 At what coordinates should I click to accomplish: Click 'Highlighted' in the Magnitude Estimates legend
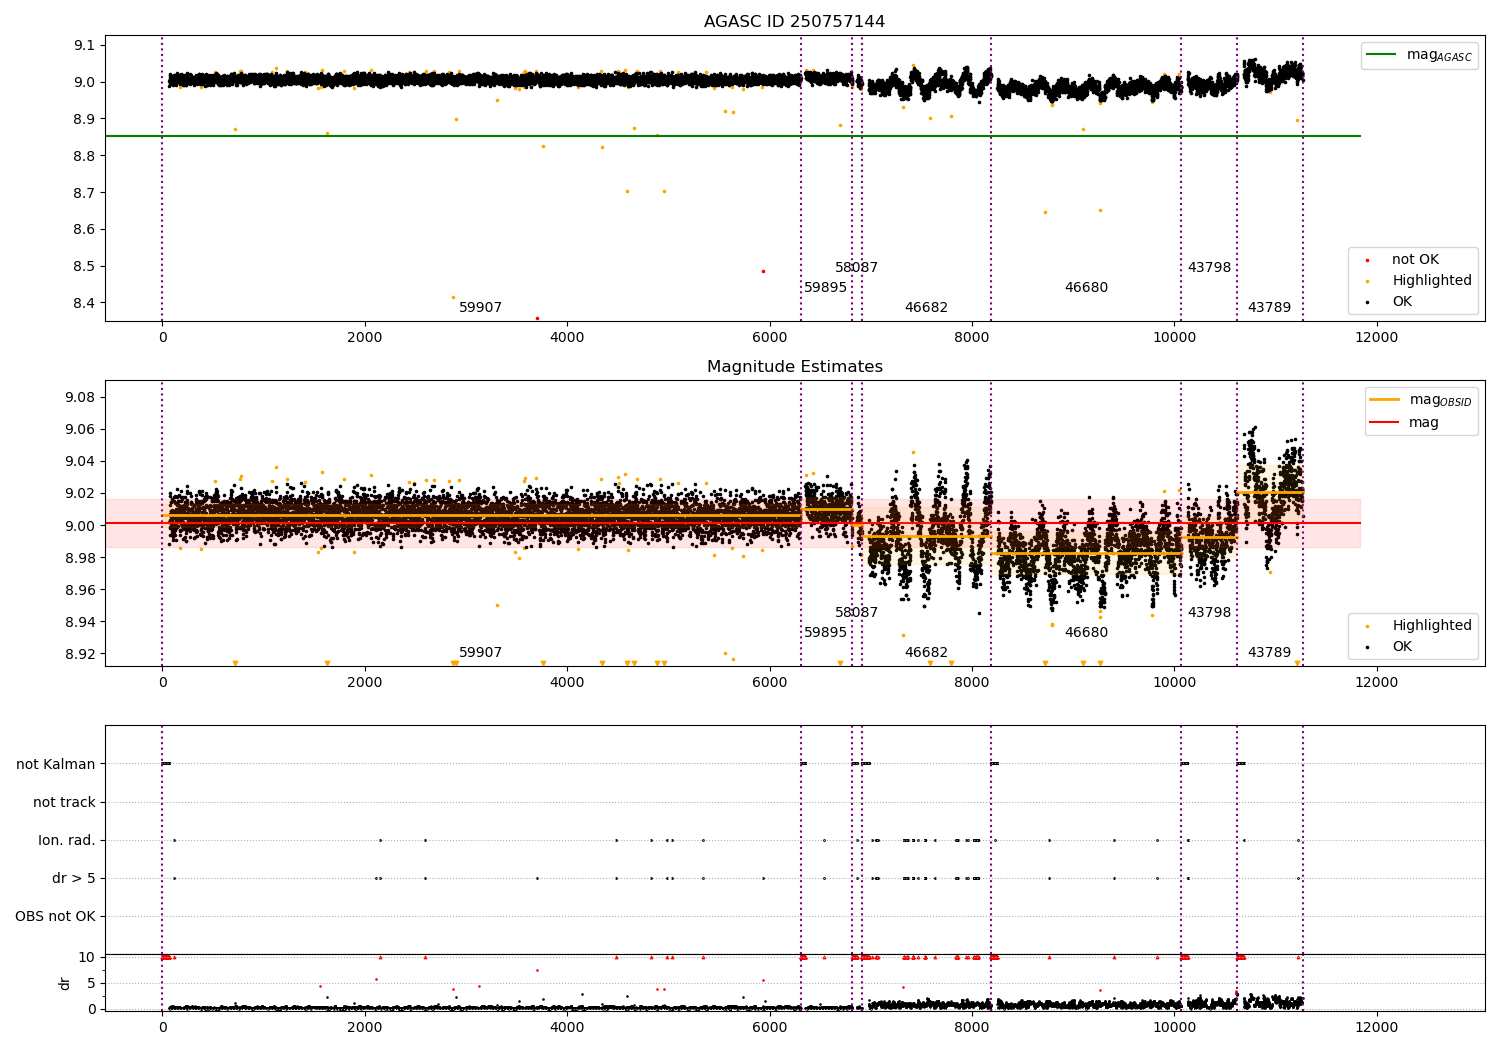pyautogui.click(x=1432, y=626)
